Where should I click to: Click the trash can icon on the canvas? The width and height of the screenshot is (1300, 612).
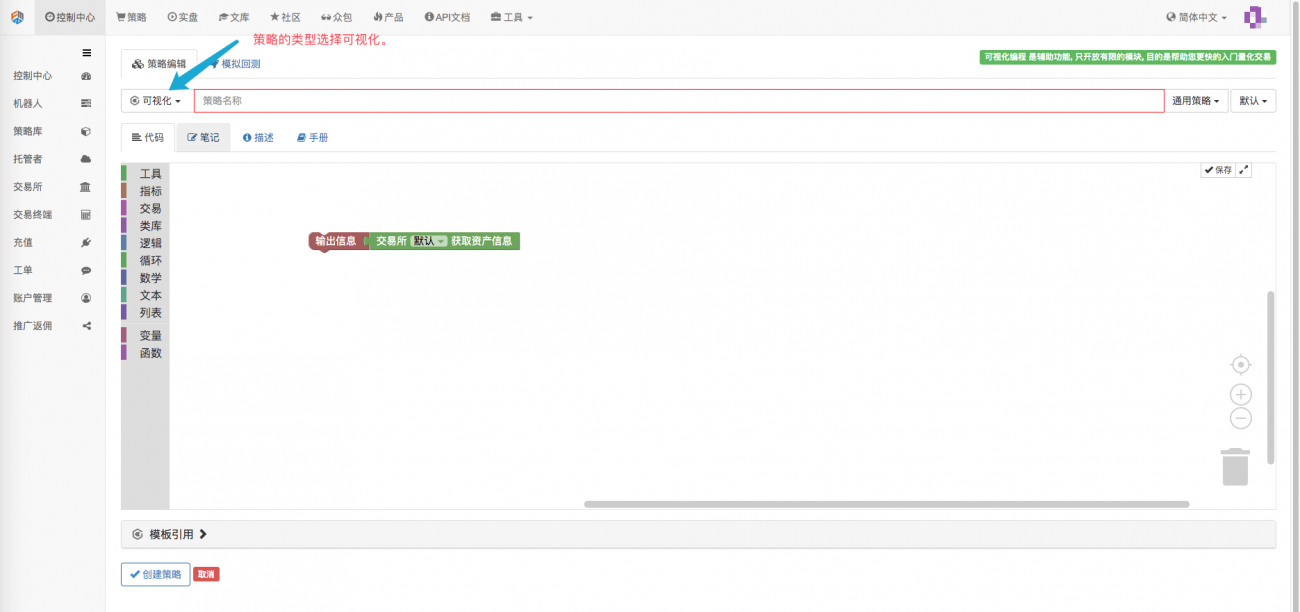[1235, 465]
